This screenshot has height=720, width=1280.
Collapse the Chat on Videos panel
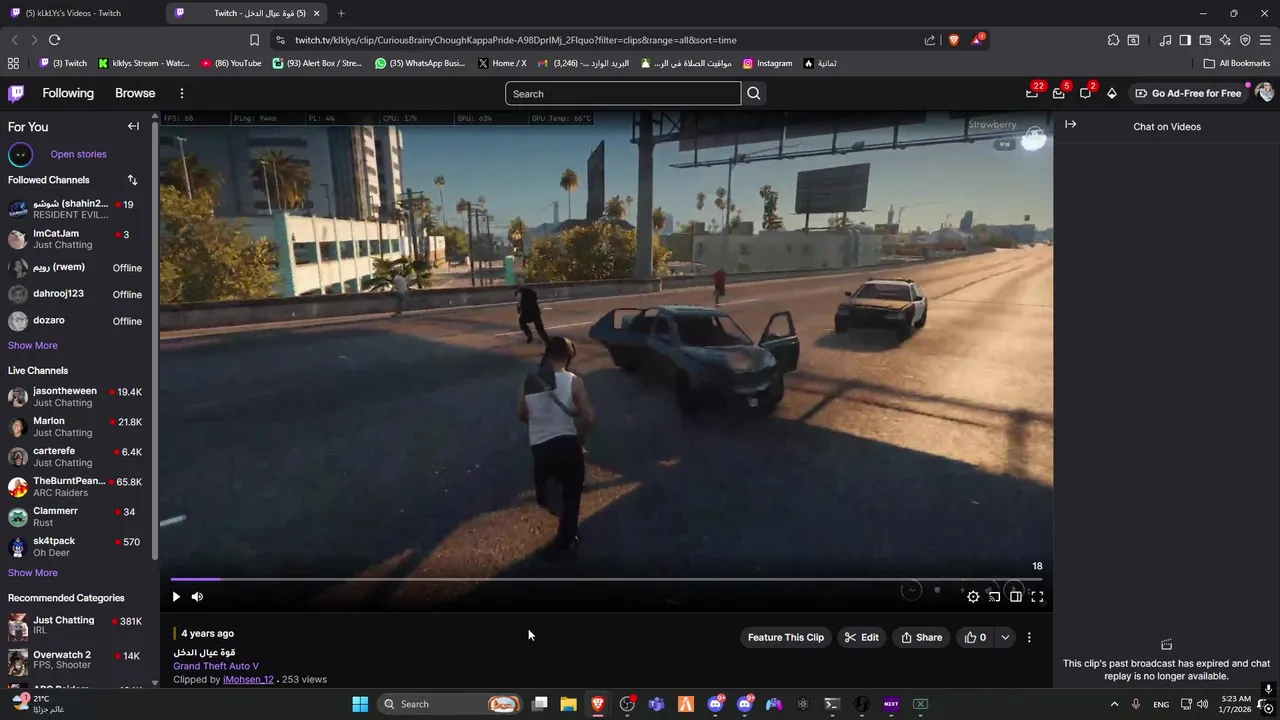pos(1070,125)
